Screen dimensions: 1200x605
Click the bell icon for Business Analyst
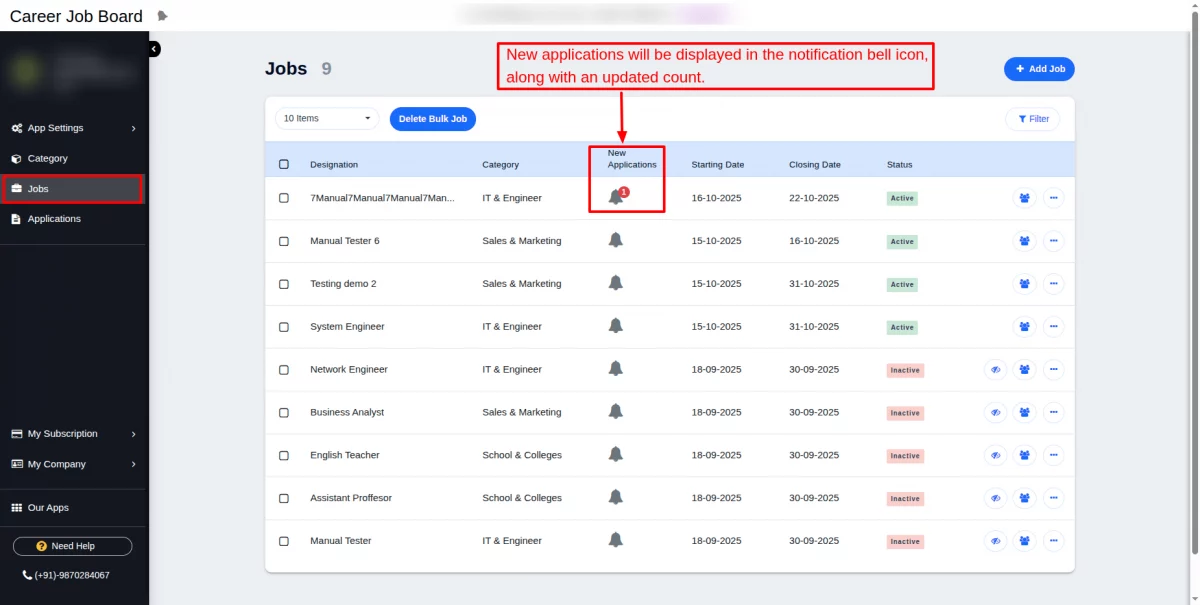coord(616,412)
